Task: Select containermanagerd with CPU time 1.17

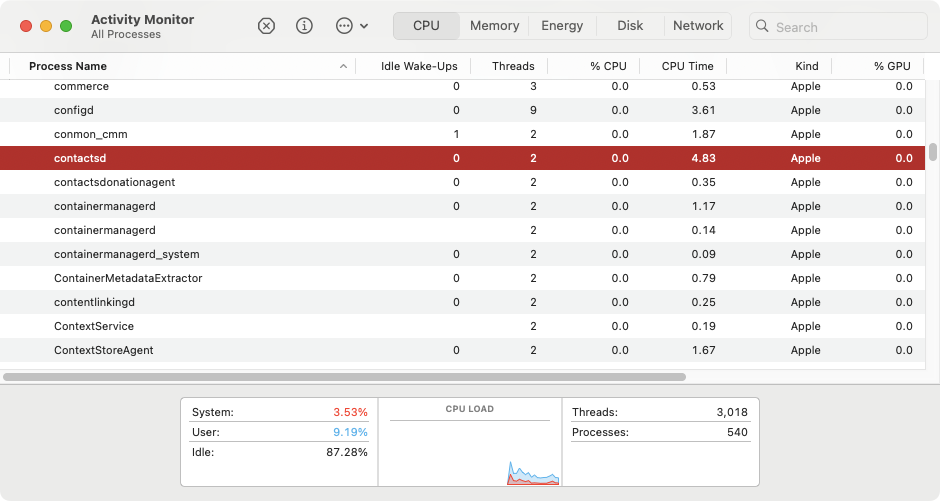Action: click(462, 206)
